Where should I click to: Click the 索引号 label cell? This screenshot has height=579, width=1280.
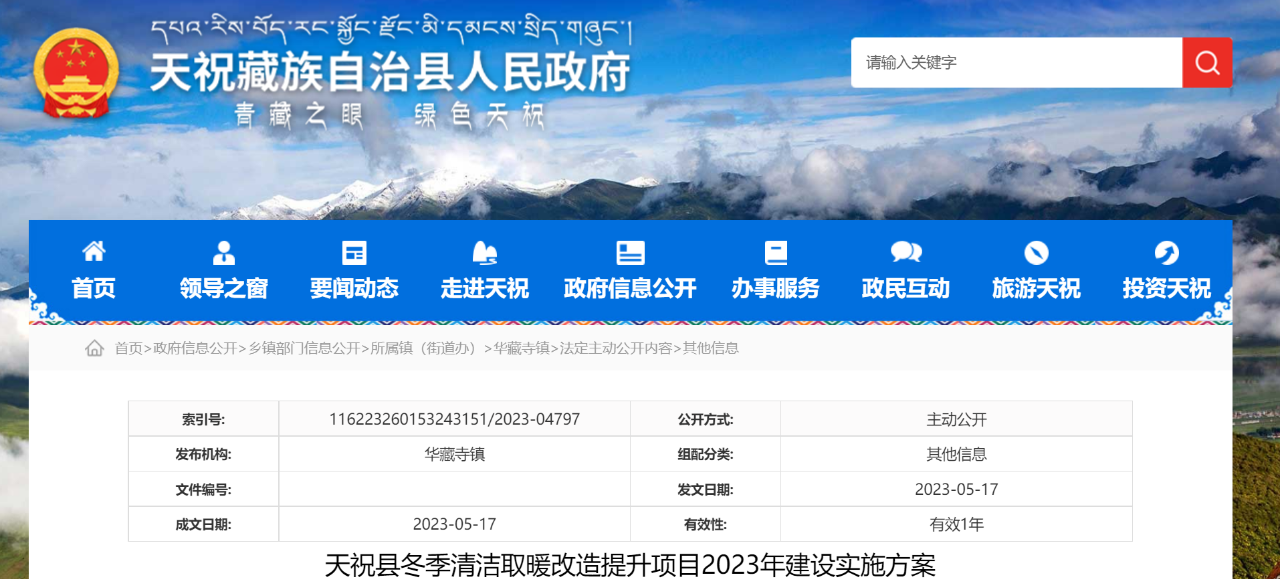[203, 419]
